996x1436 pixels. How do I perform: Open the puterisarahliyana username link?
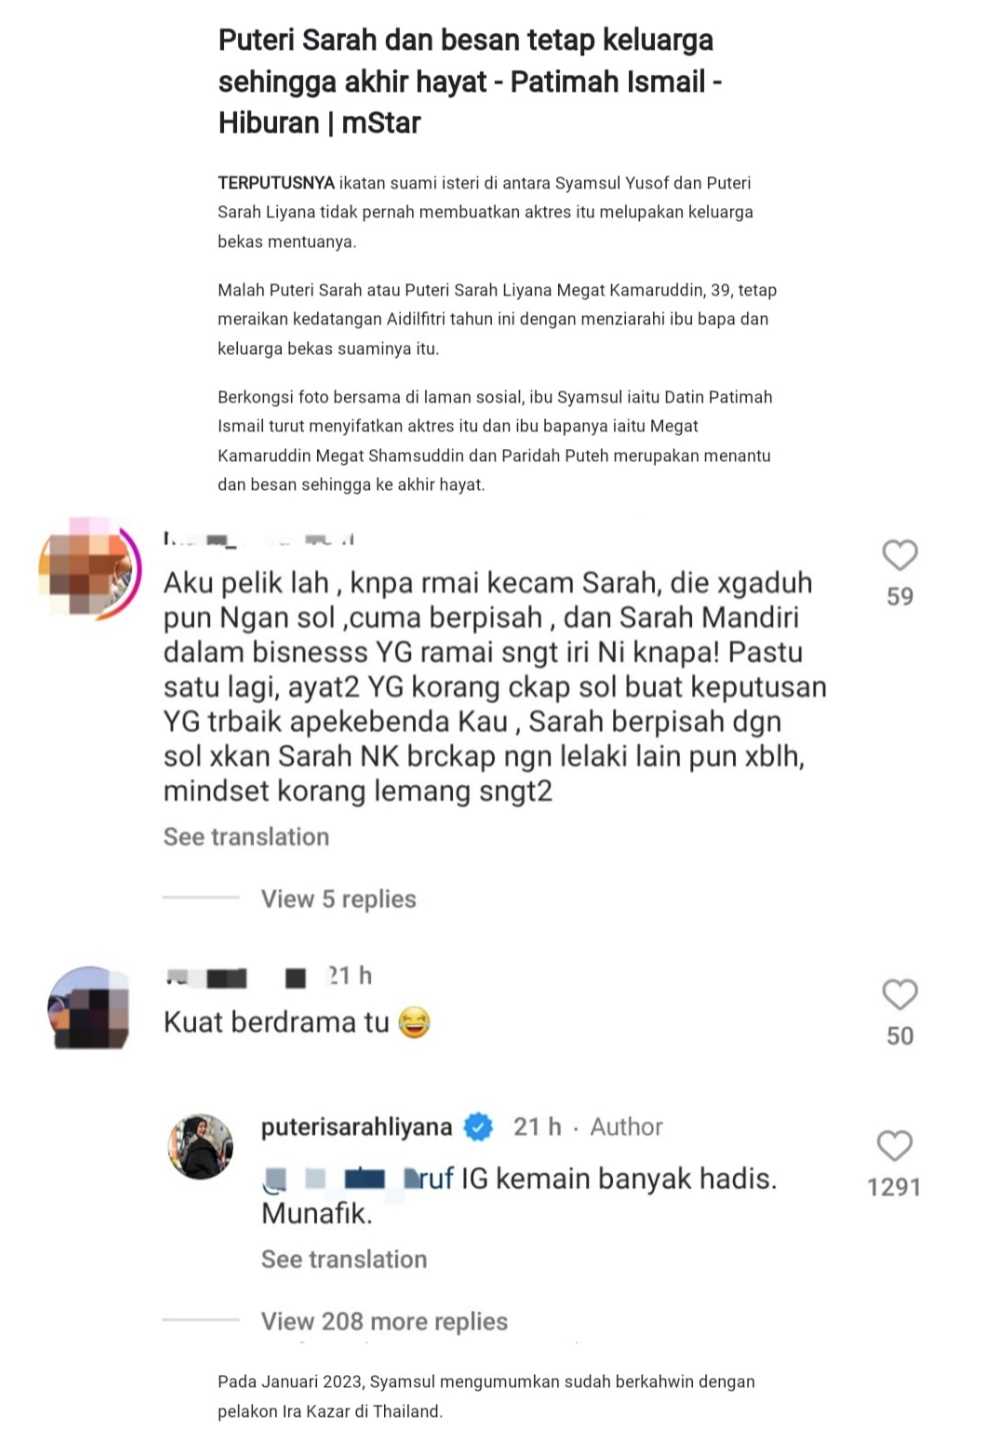(x=356, y=1127)
